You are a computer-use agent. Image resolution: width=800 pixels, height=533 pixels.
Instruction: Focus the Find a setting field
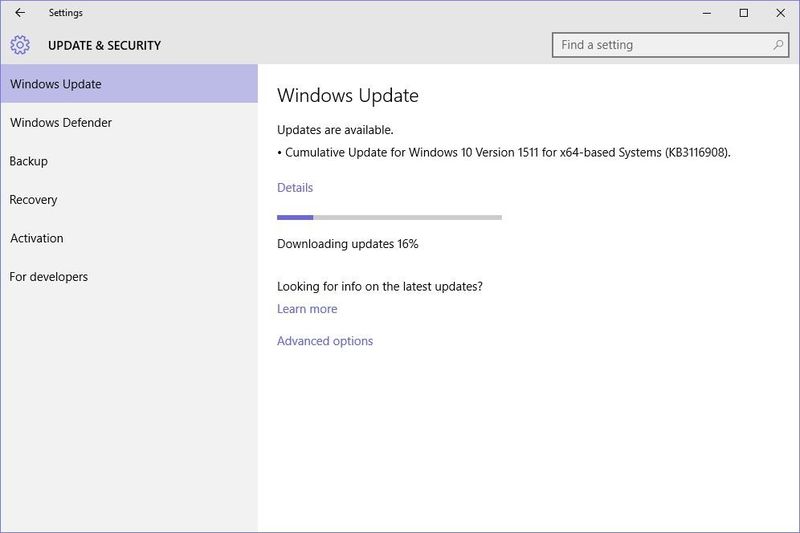(670, 45)
